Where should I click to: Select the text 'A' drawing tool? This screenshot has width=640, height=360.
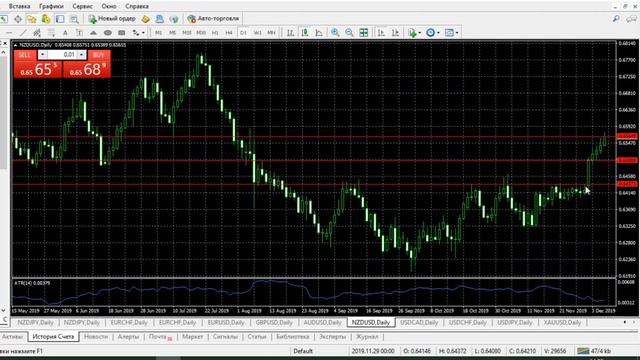pyautogui.click(x=65, y=33)
